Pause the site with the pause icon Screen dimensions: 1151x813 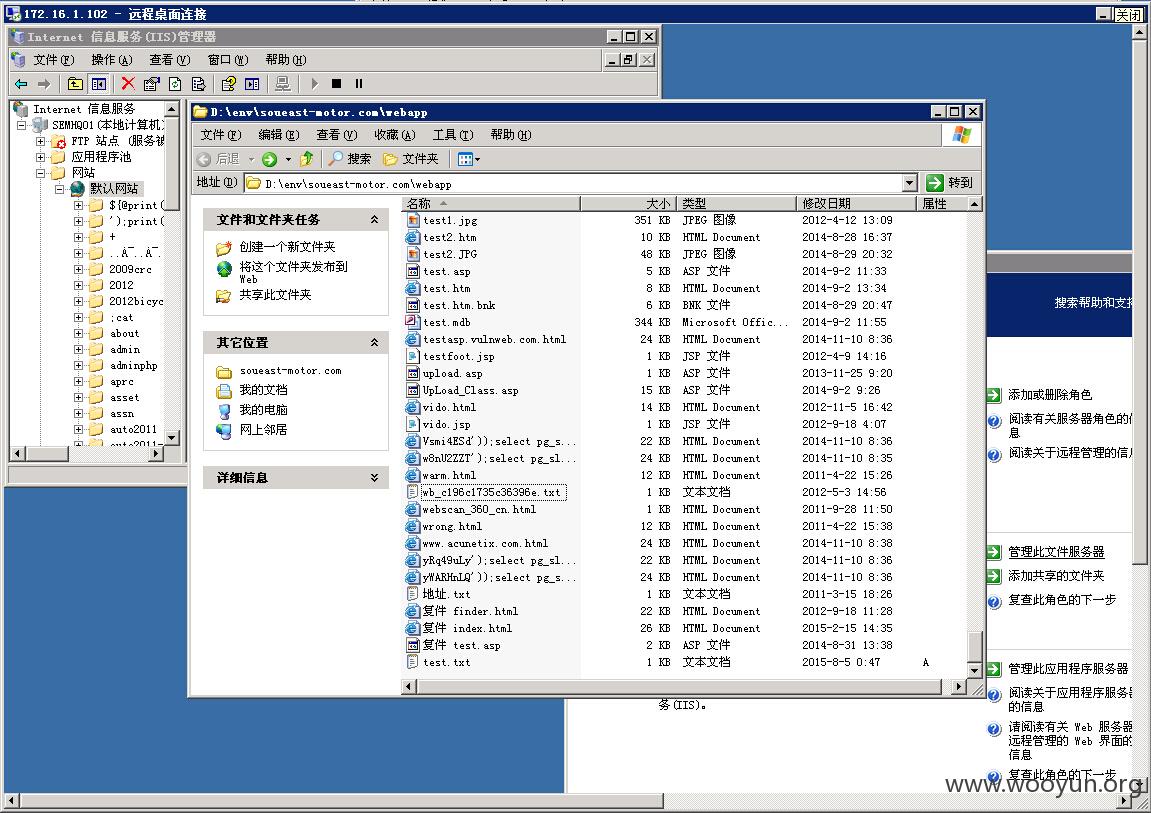point(359,84)
